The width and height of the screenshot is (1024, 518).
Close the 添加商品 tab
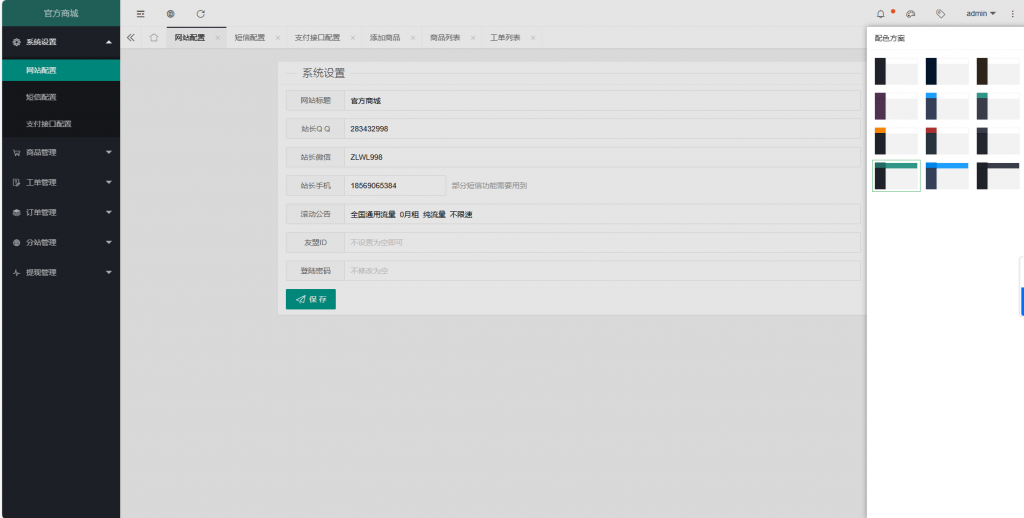[x=413, y=38]
